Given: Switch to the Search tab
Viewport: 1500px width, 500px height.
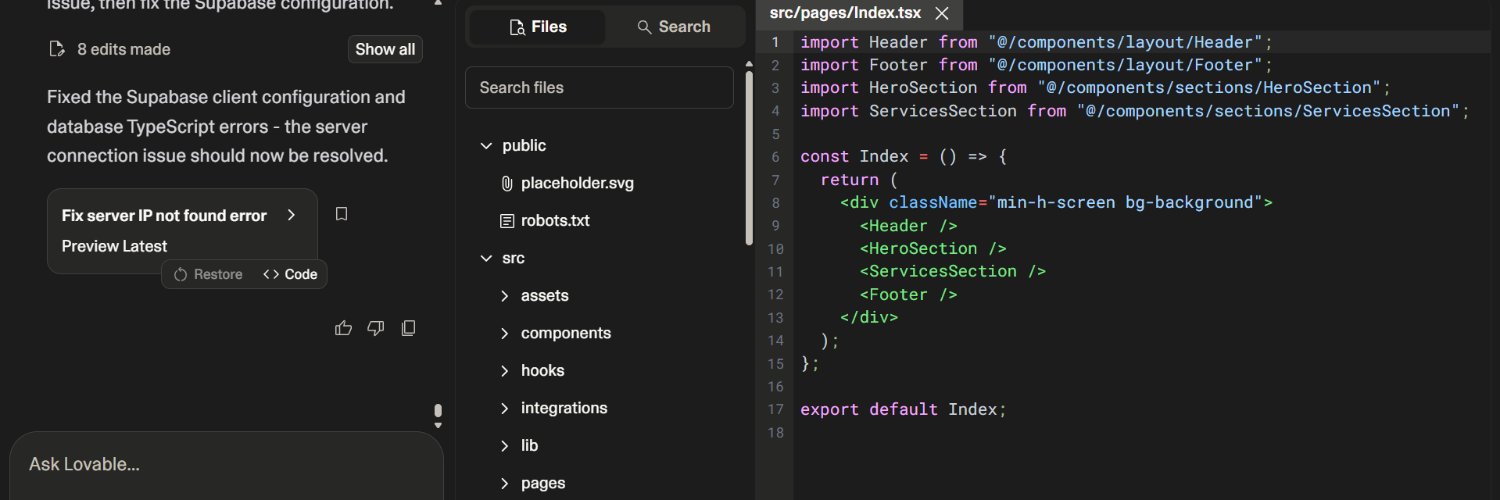Looking at the screenshot, I should point(673,27).
